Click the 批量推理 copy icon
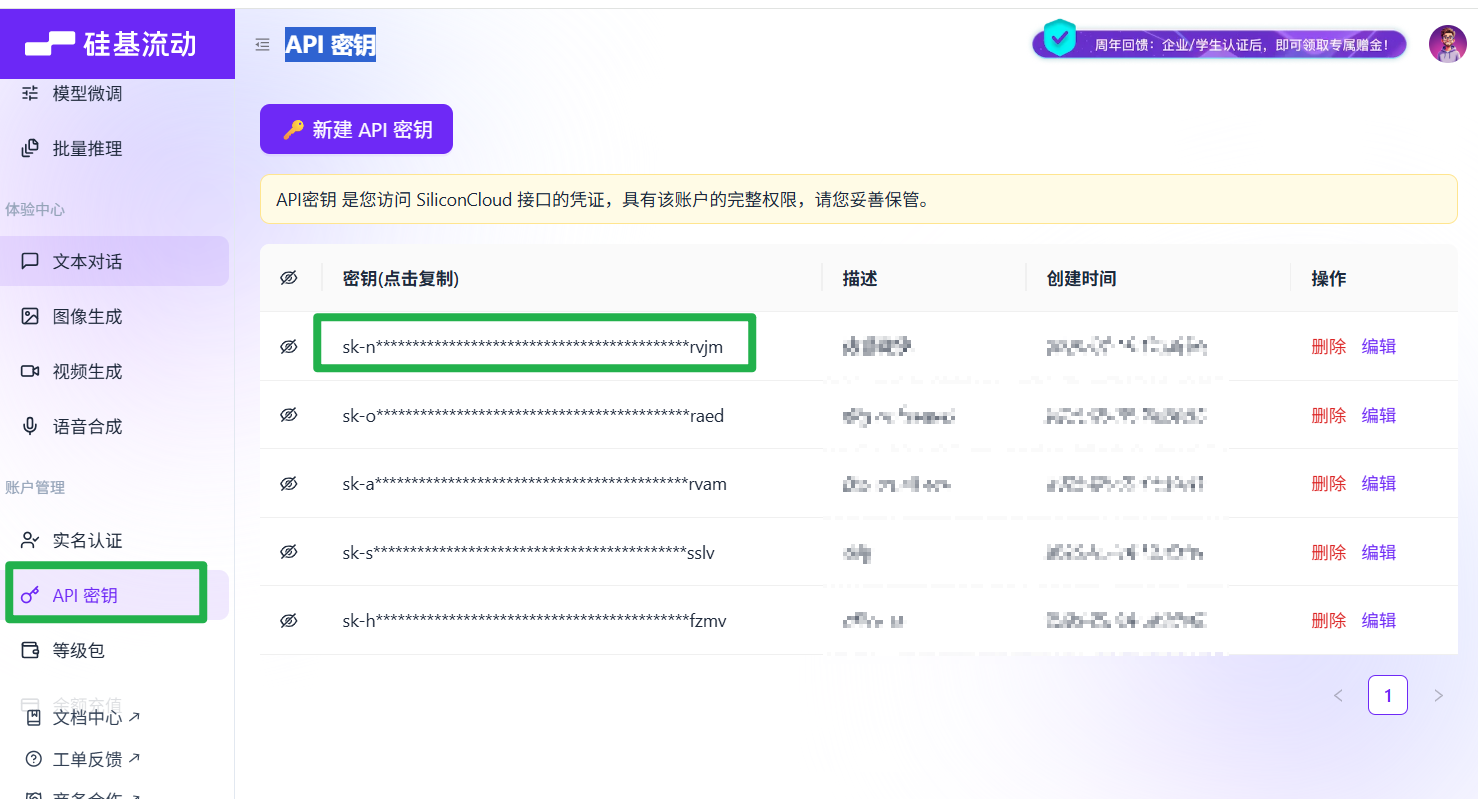 click(x=31, y=148)
